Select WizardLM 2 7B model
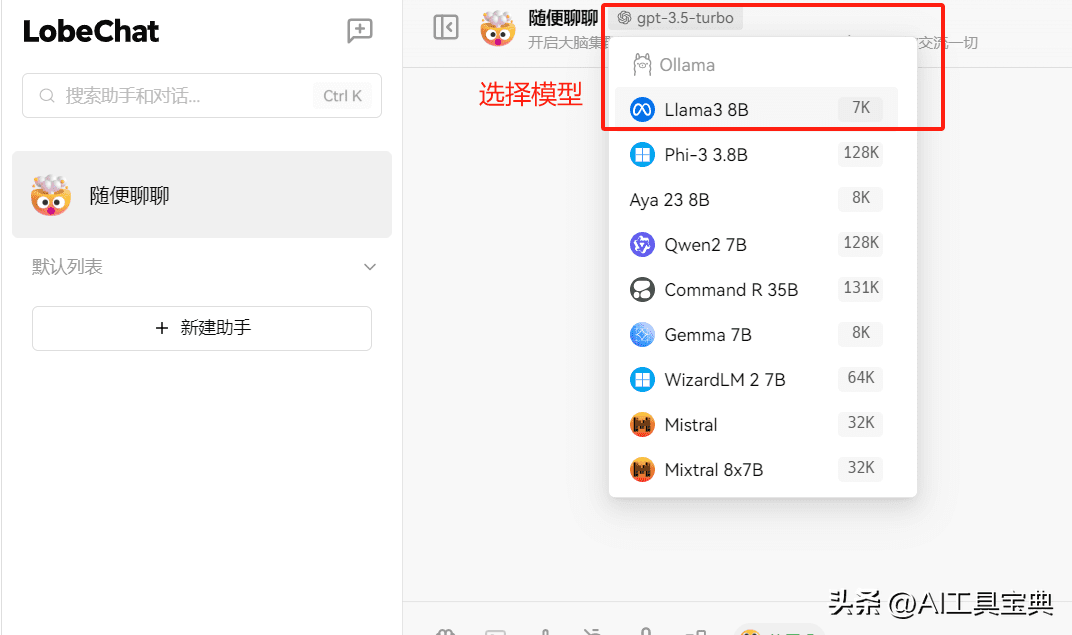 tap(724, 380)
